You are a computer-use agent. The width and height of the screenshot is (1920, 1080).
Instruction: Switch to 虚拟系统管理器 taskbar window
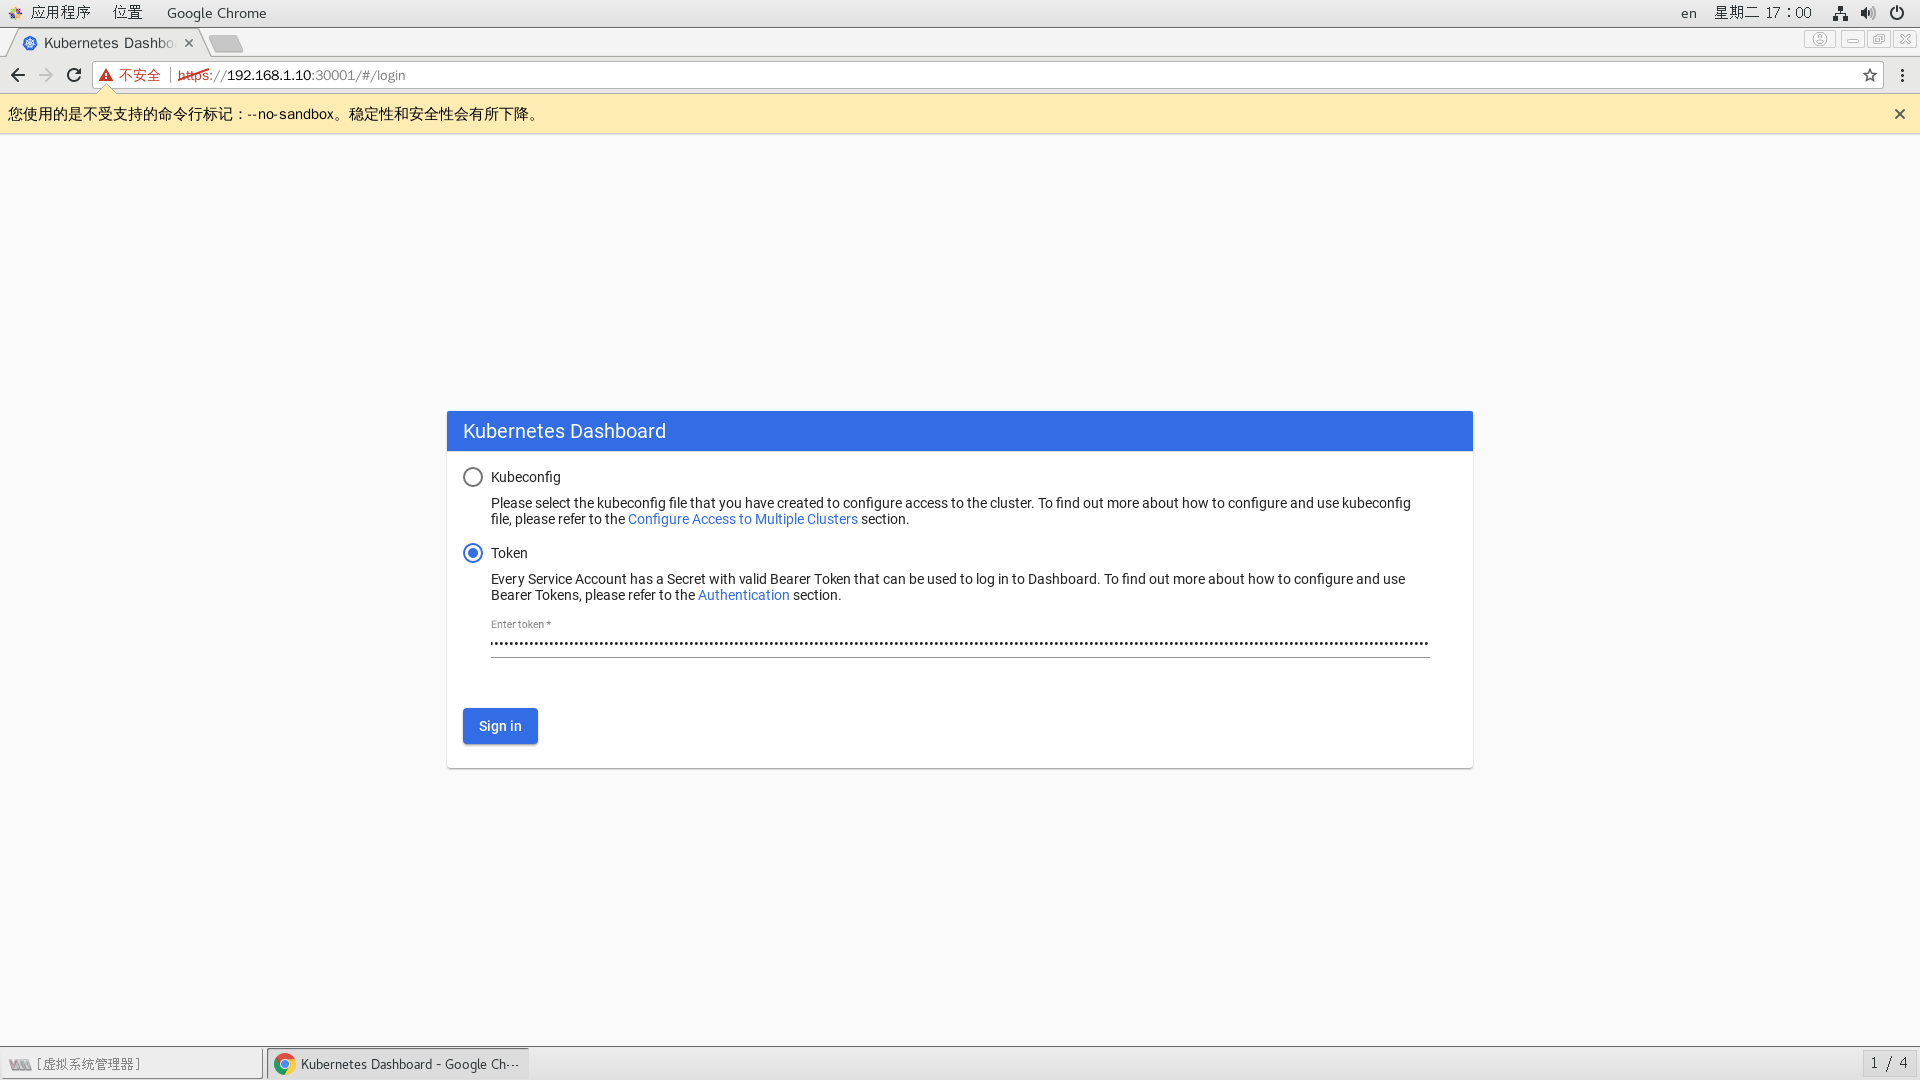[130, 1064]
